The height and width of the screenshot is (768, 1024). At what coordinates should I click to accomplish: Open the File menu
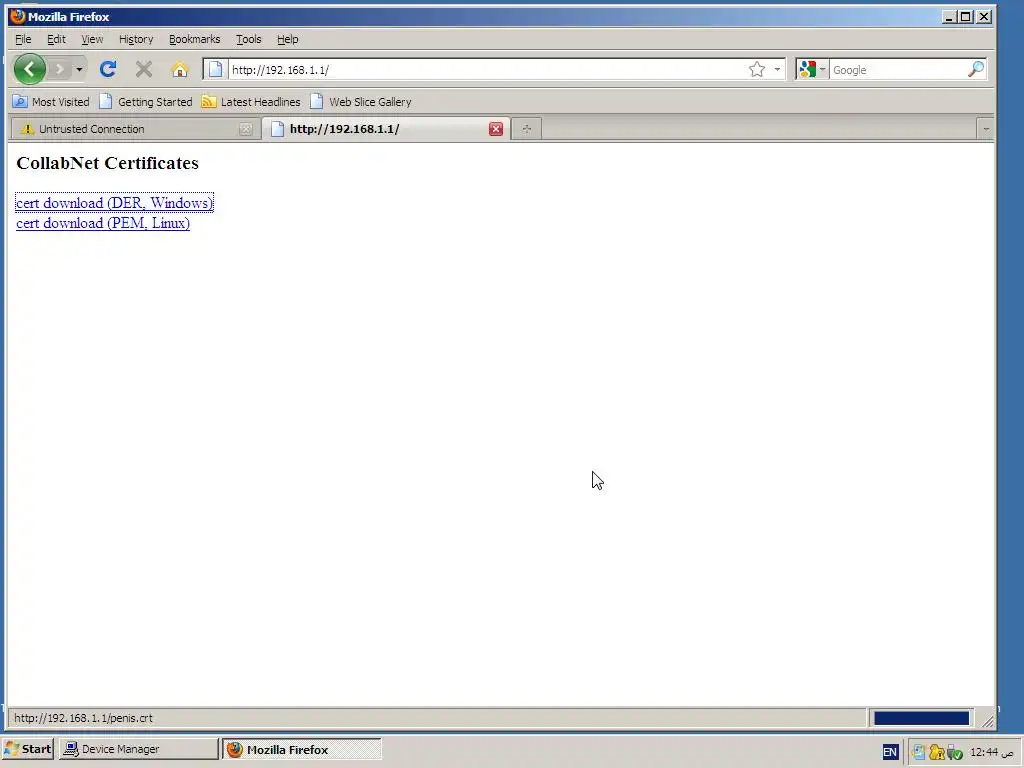[x=23, y=39]
